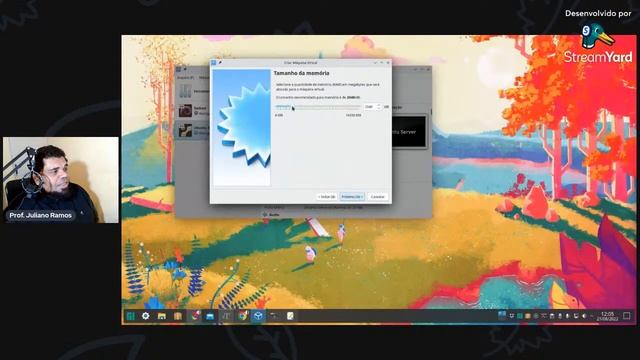
Task: Click the VirtualBox icon in dialog title bar
Action: coord(213,62)
